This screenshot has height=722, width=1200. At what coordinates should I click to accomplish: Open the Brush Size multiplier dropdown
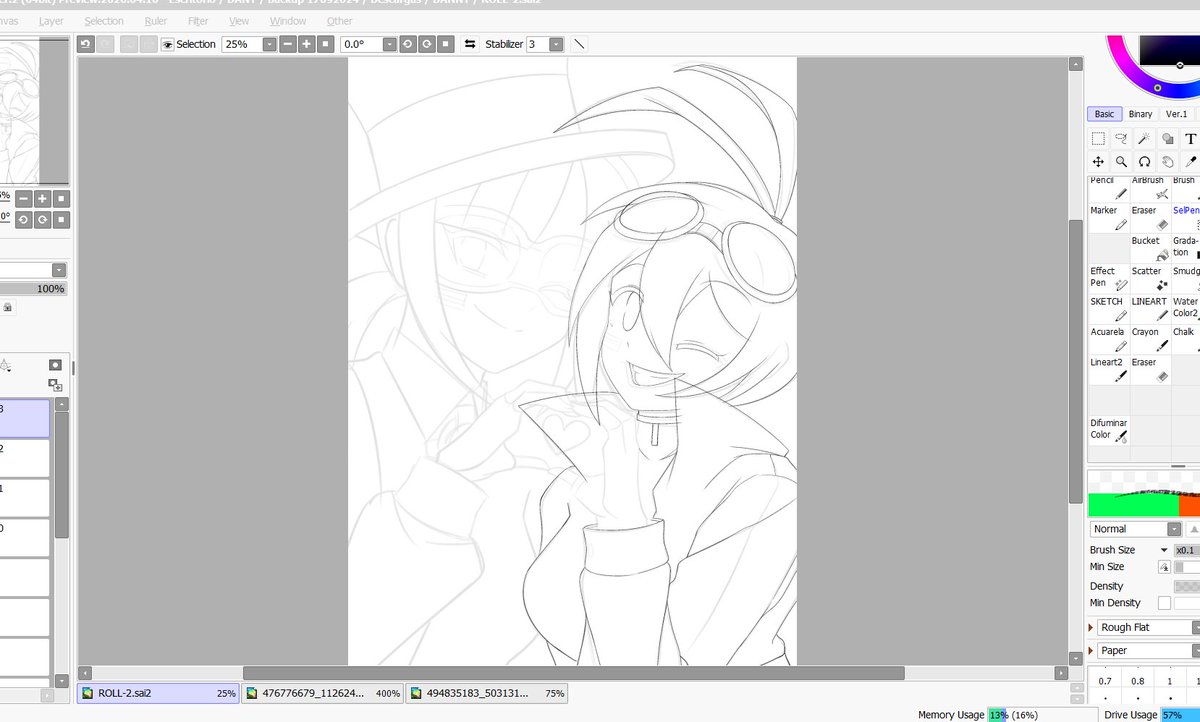(1164, 550)
